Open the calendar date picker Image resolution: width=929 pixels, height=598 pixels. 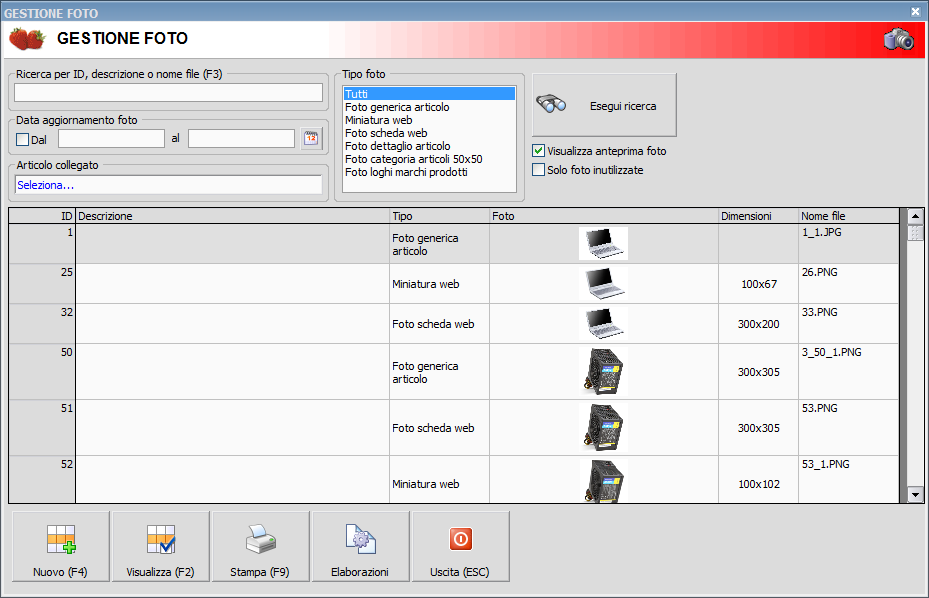tap(312, 138)
